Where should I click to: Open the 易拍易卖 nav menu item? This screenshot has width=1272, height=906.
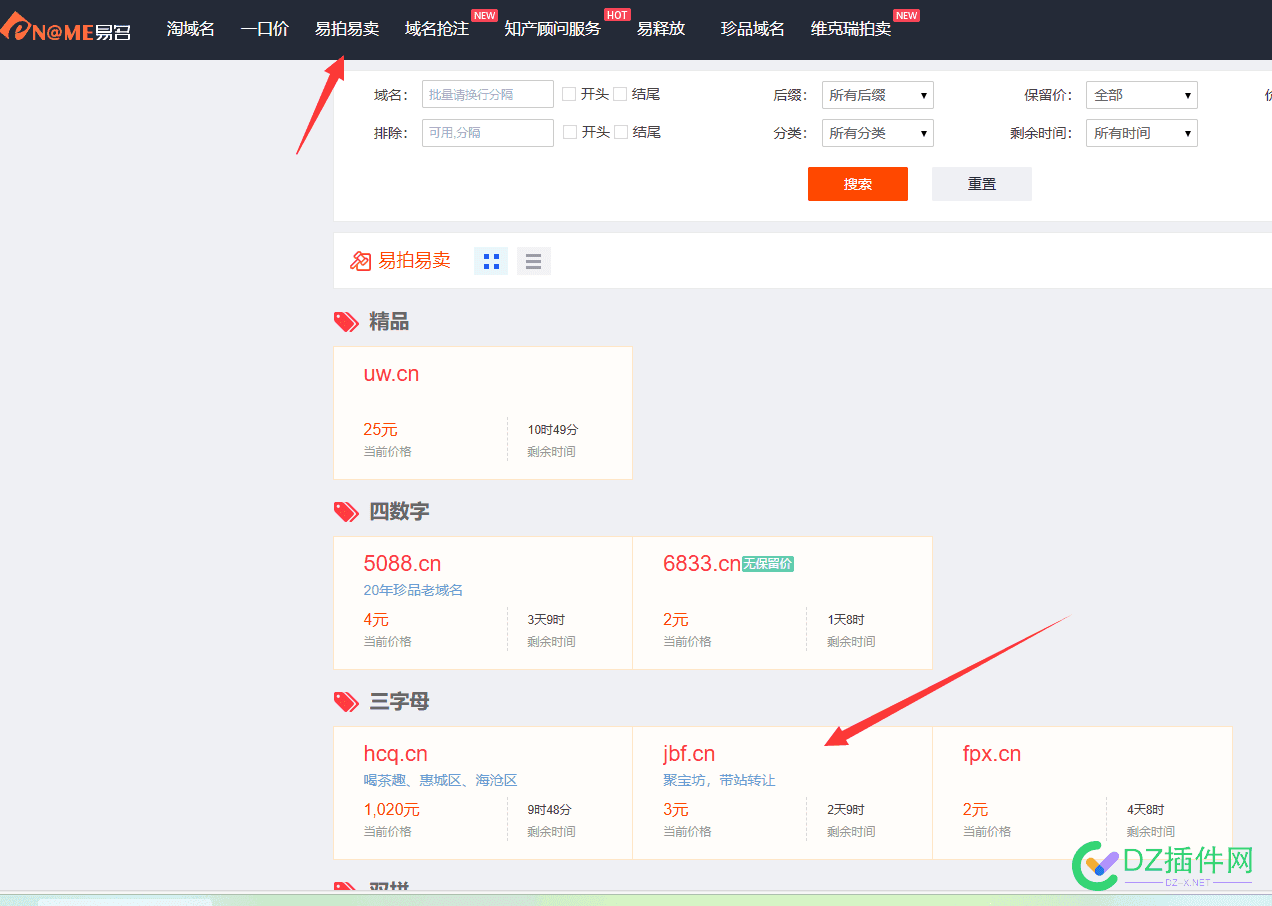[x=347, y=29]
